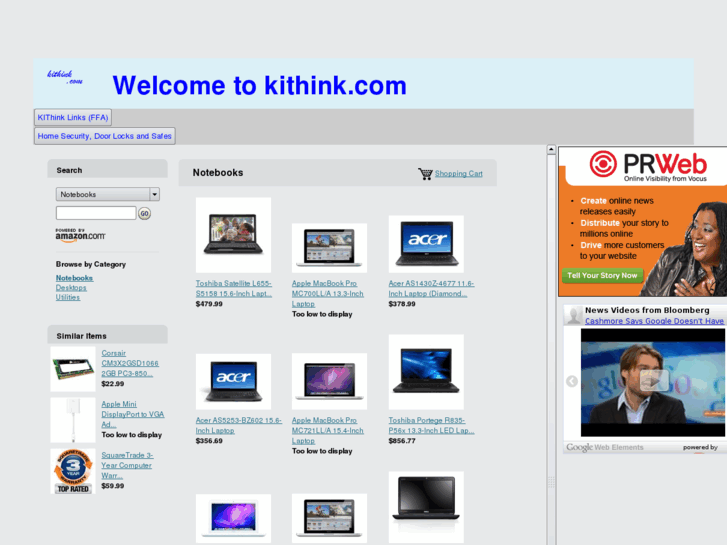The image size is (727, 545).
Task: Open KIThink Links (FFA) tab
Action: pyautogui.click(x=73, y=117)
